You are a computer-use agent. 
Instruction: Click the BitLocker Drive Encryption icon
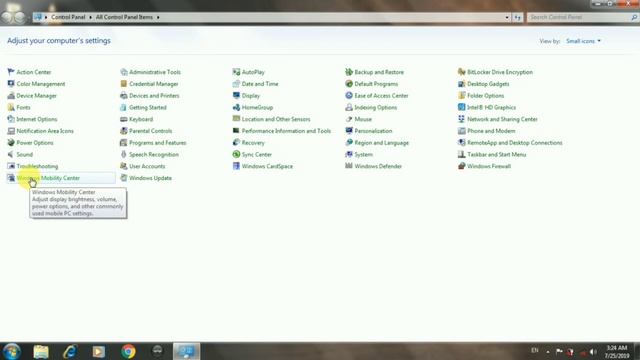(462, 72)
